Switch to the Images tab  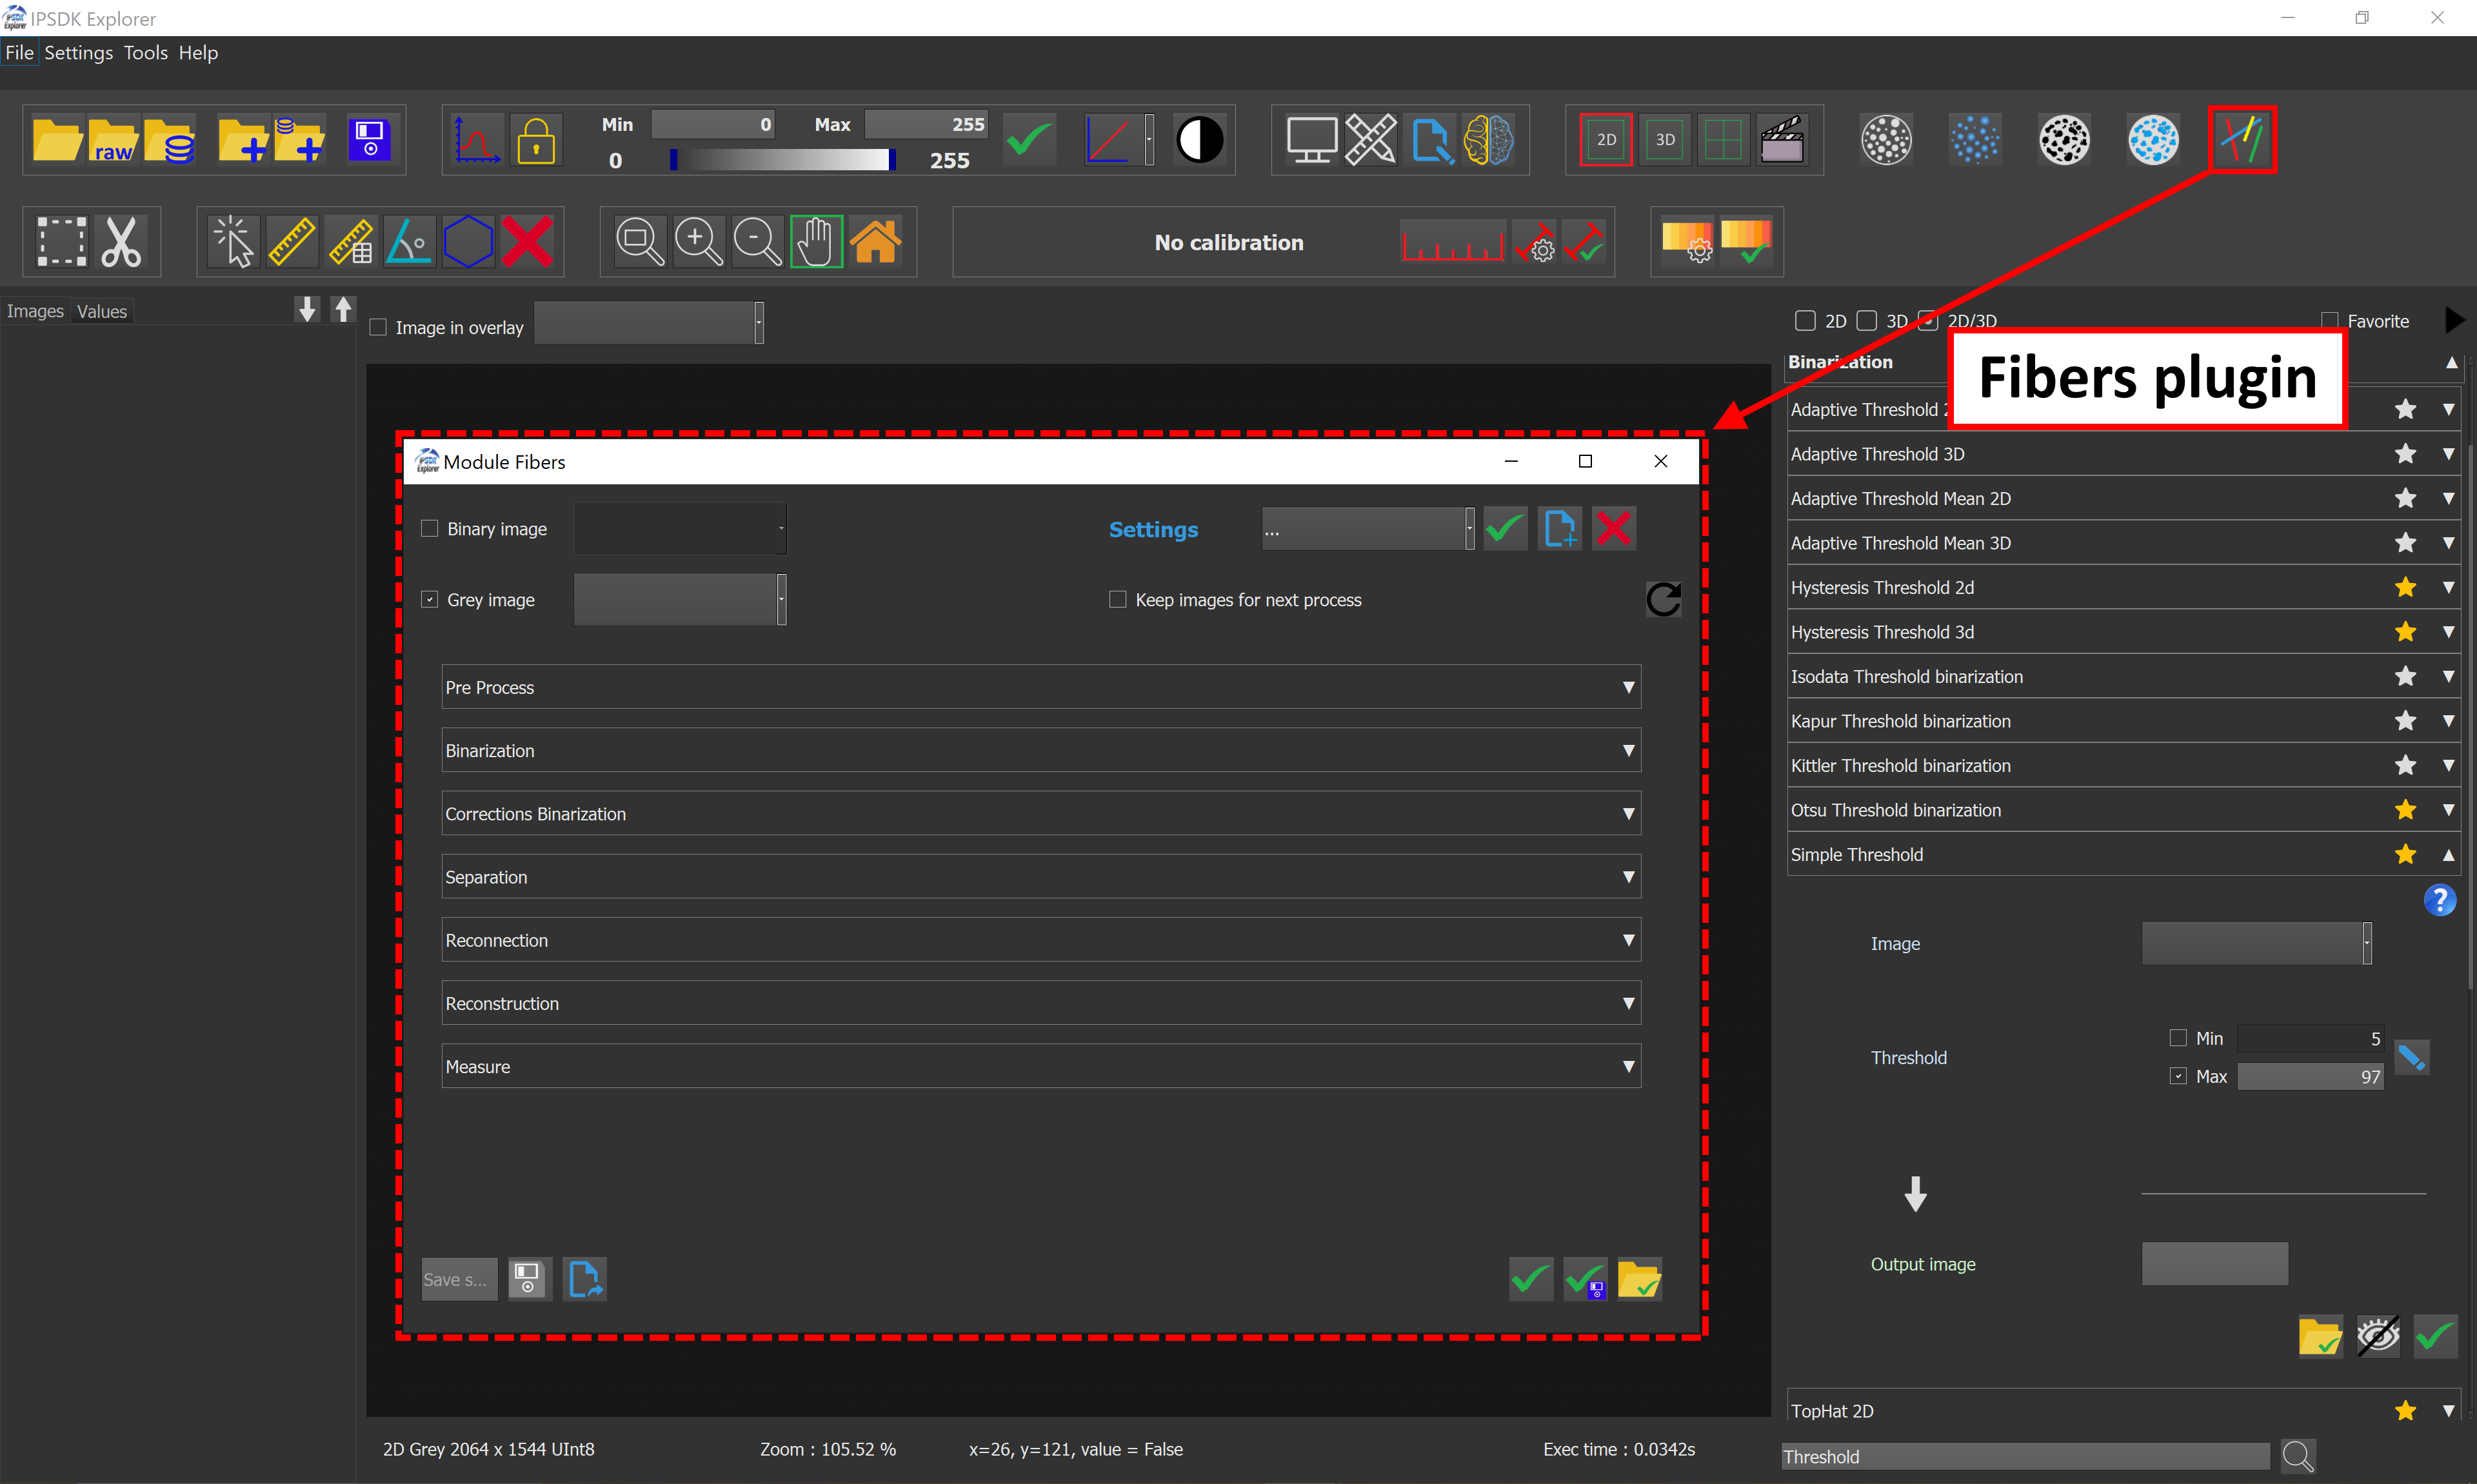[35, 311]
